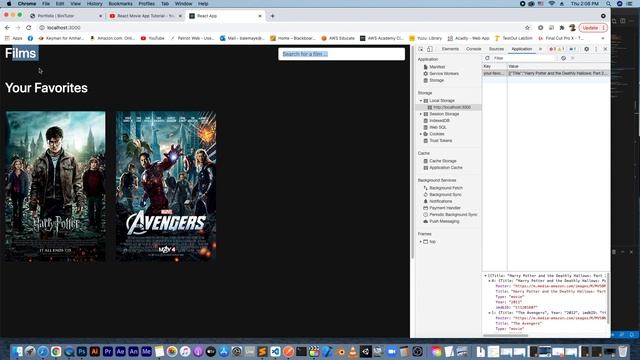Open Cache Storage item
The width and height of the screenshot is (640, 360).
click(x=442, y=161)
